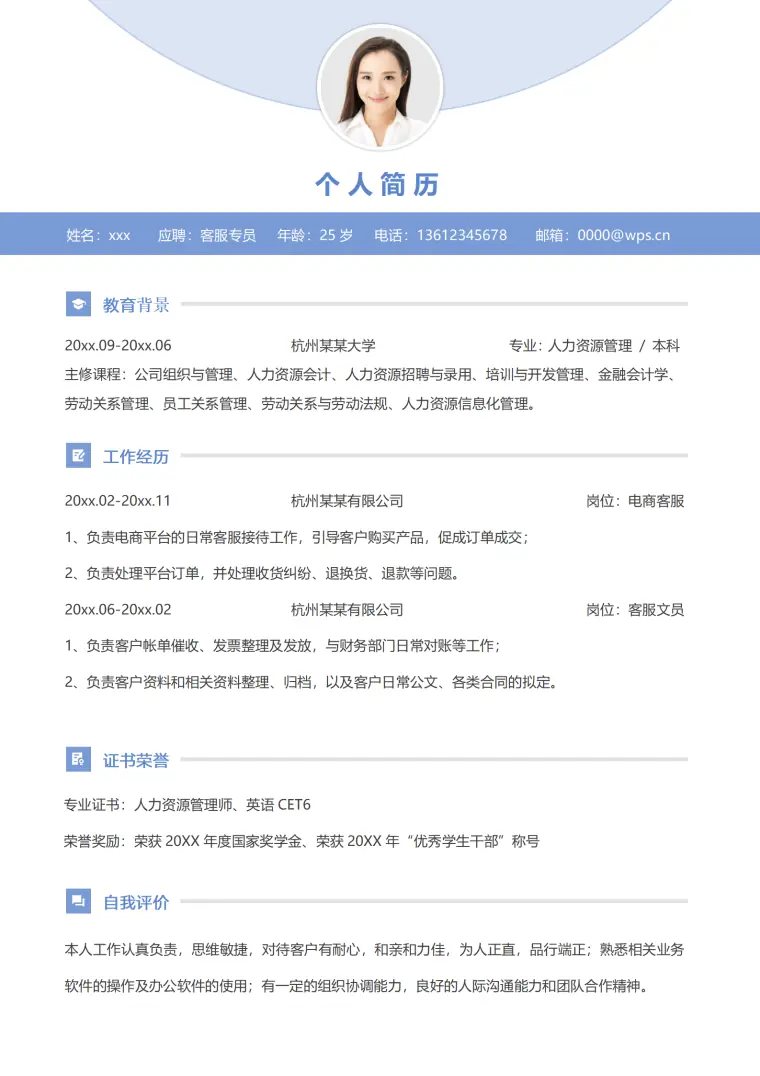Click the line starting 本人工作认真负责
The width and height of the screenshot is (760, 1076).
[x=375, y=950]
